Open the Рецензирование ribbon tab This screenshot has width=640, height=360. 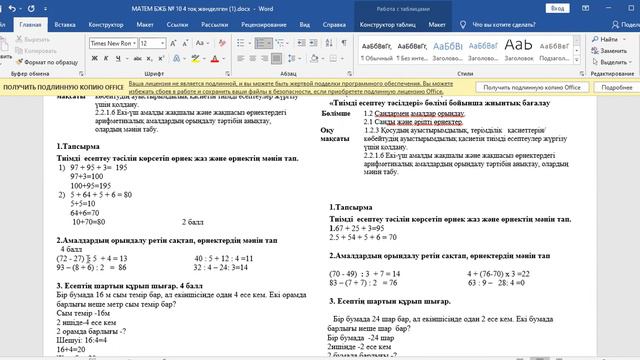point(263,24)
